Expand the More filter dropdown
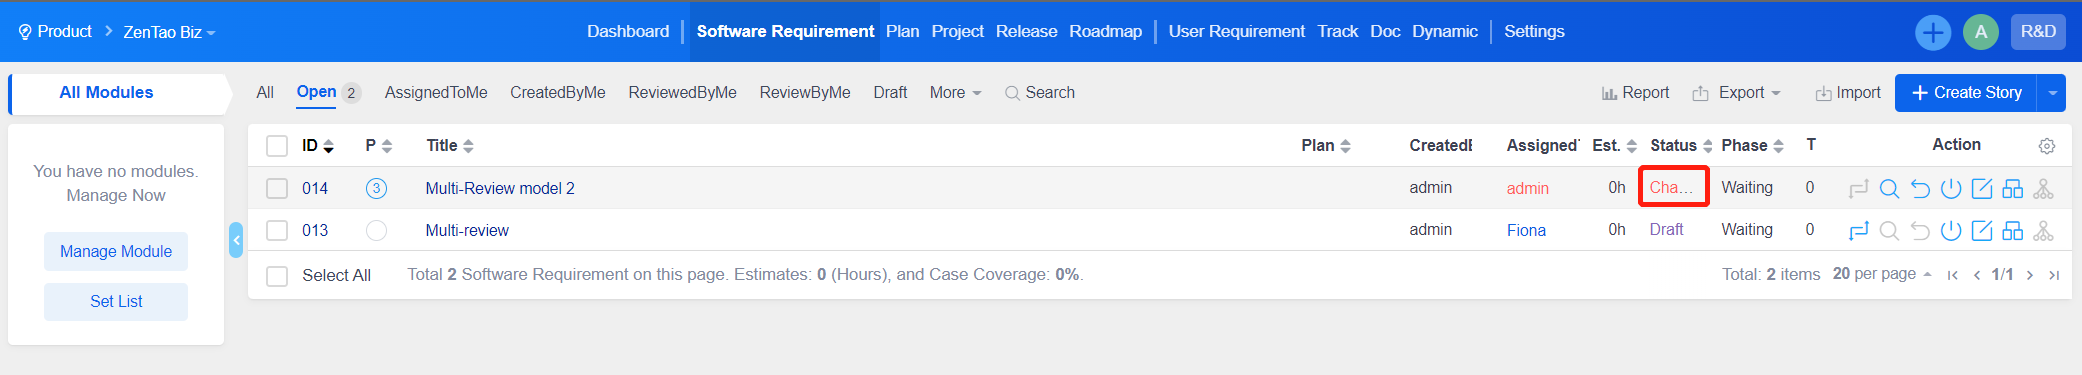Viewport: 2082px width, 375px height. [x=955, y=93]
